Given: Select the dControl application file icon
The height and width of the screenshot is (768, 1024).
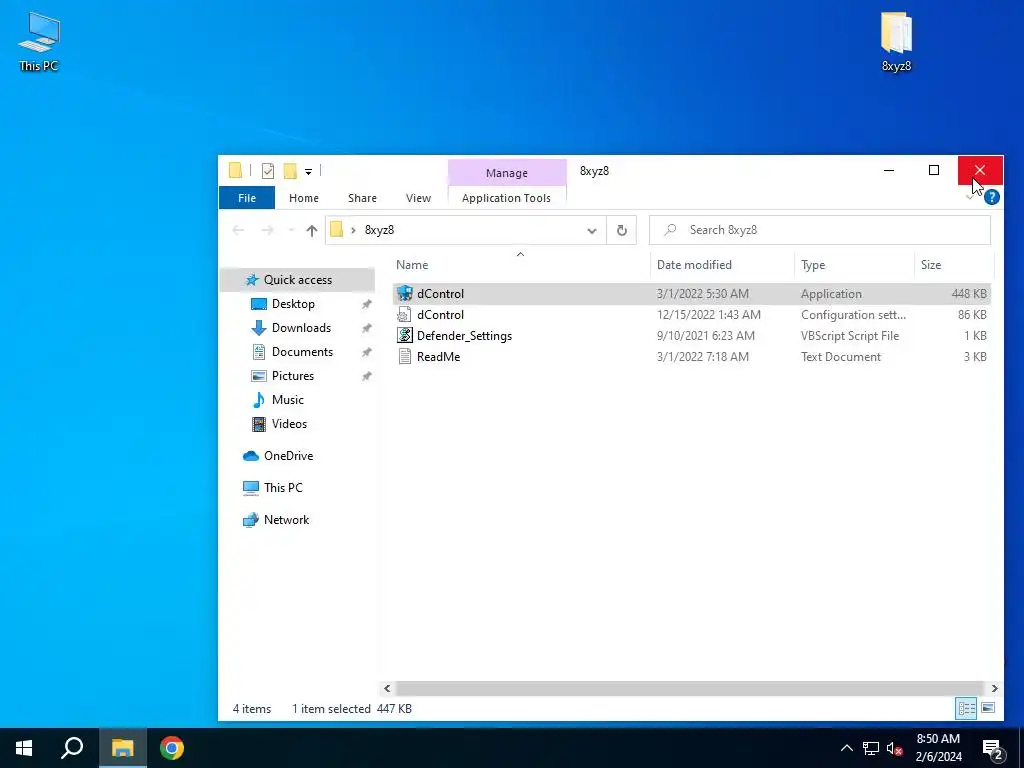Looking at the screenshot, I should (404, 294).
